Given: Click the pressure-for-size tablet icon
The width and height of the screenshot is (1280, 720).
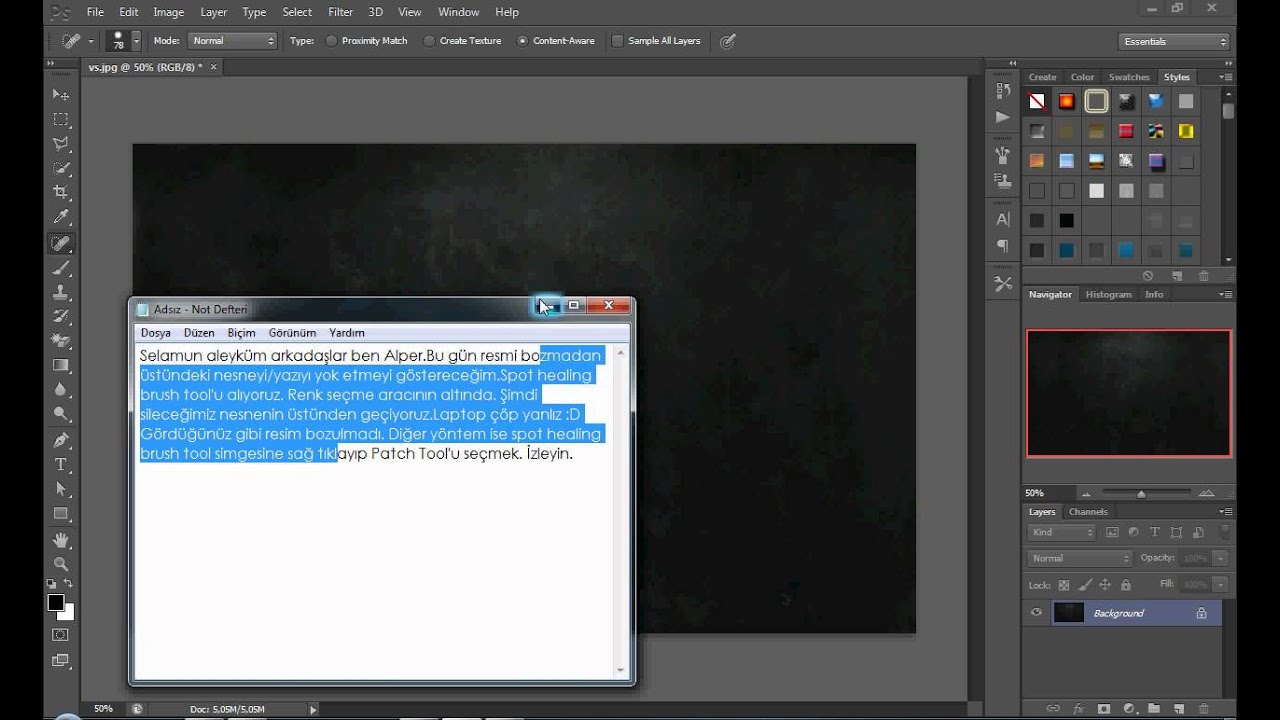Looking at the screenshot, I should tap(728, 41).
